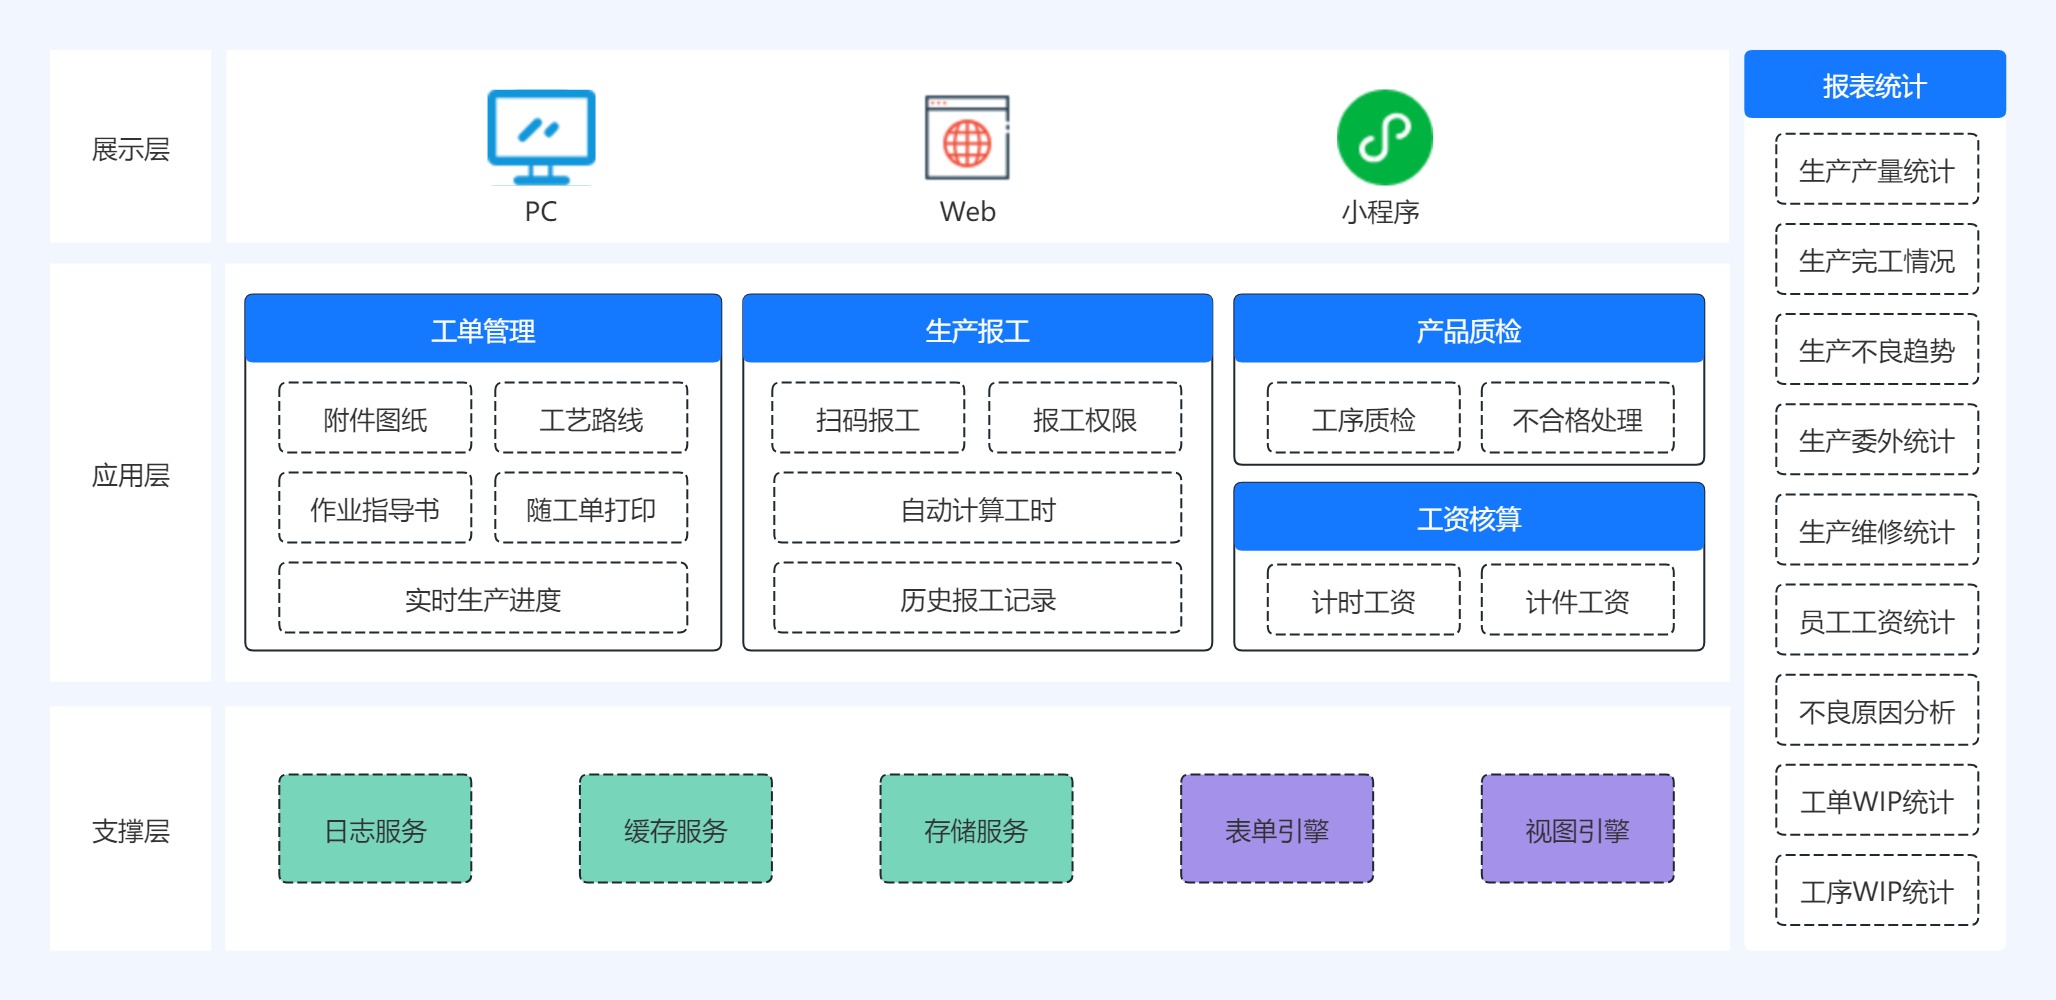Click the green 小程序 mini program icon
2056x1000 pixels.
pos(1384,138)
